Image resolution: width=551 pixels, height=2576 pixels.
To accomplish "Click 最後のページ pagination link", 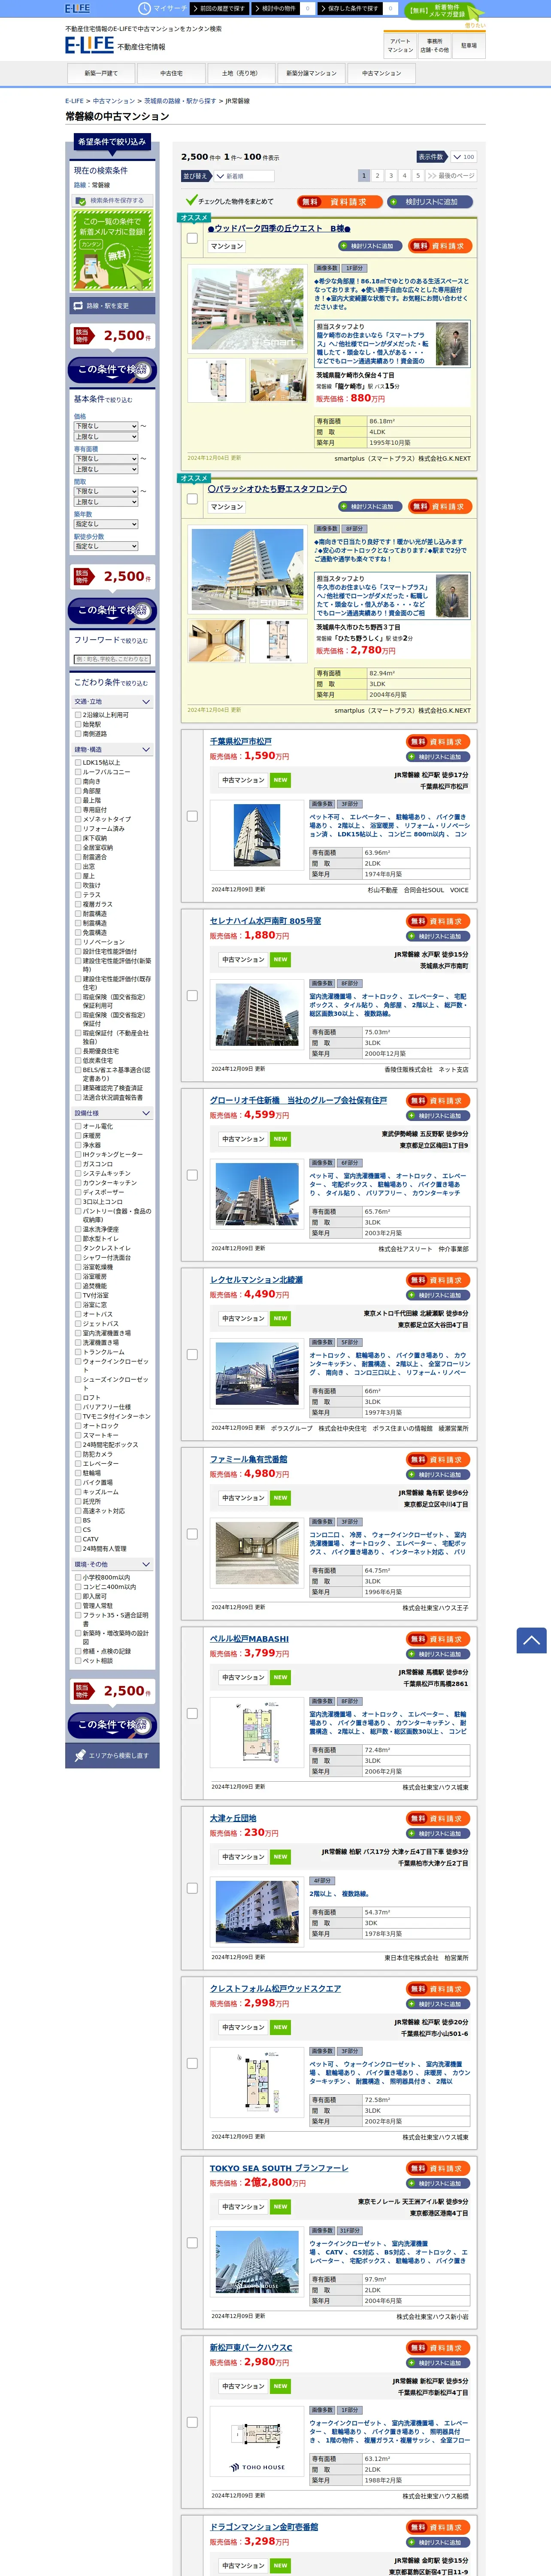I will 451,175.
